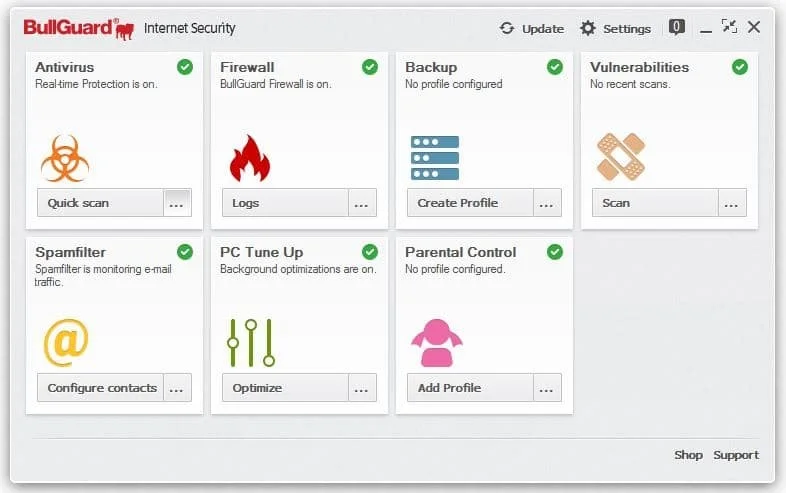This screenshot has width=786, height=493.
Task: Click Update in the top bar
Action: tap(532, 29)
